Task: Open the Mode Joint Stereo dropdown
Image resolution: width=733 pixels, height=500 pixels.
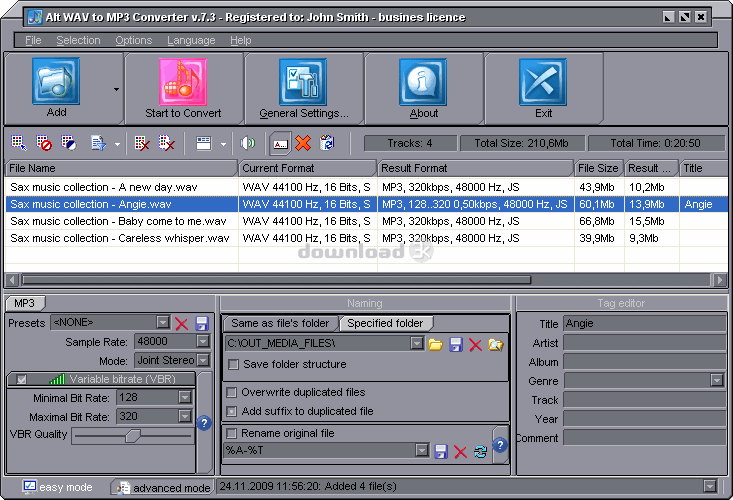Action: [x=203, y=360]
